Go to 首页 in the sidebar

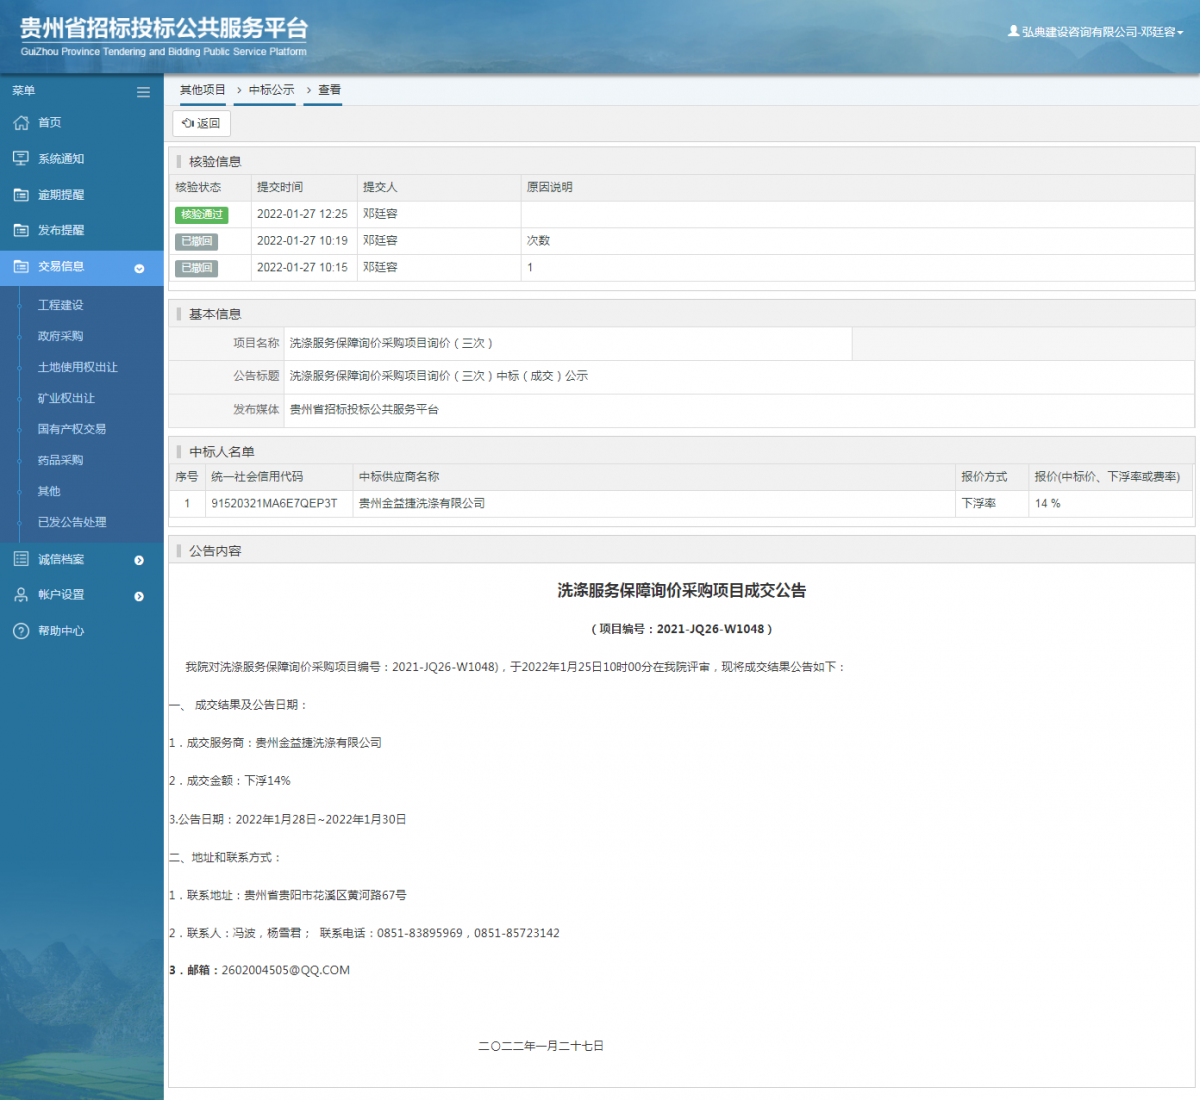(50, 123)
